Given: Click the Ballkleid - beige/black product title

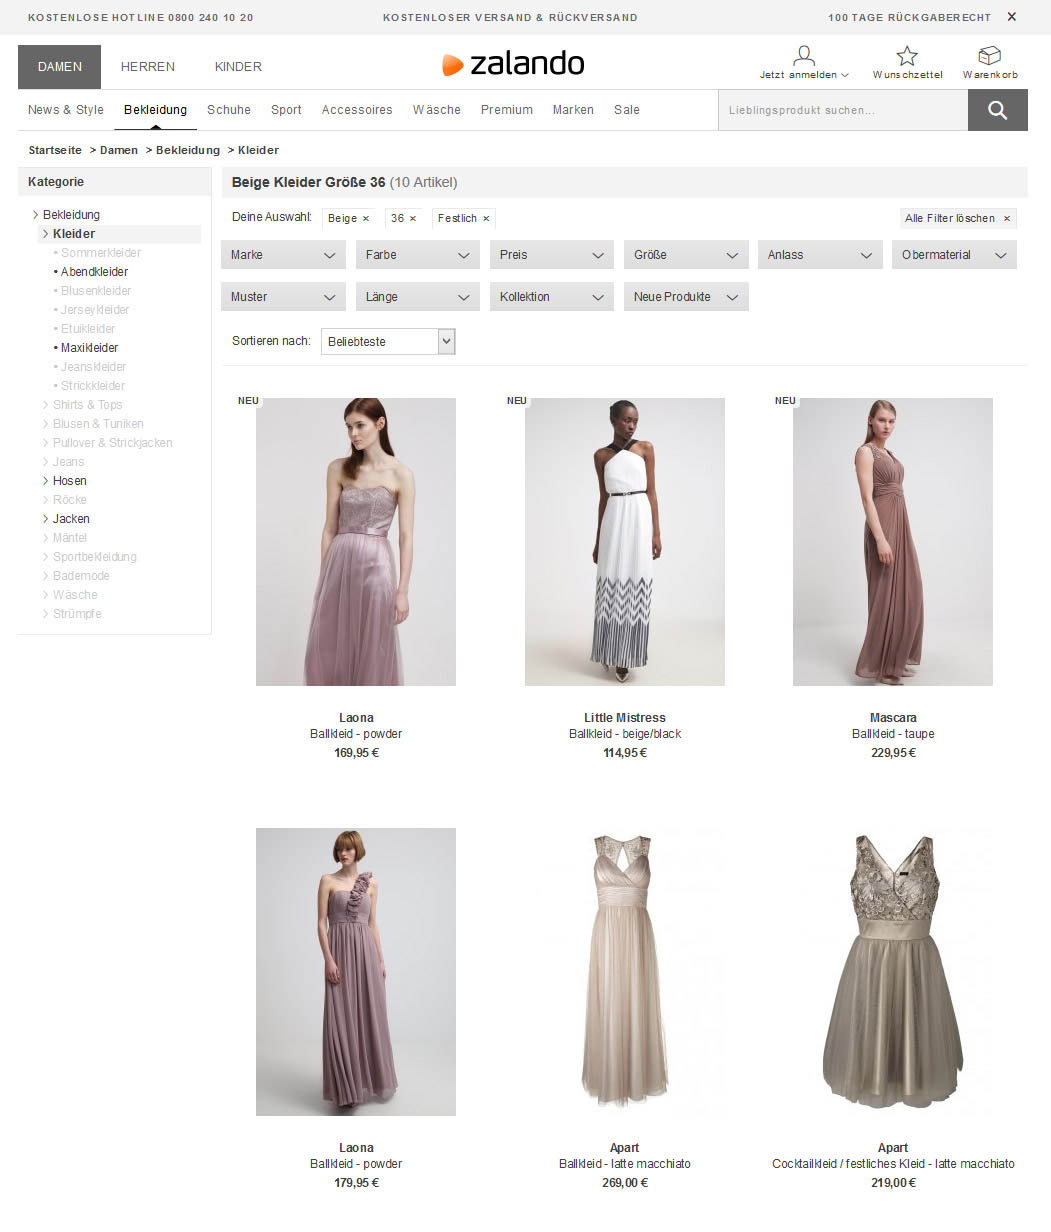Looking at the screenshot, I should coord(625,734).
